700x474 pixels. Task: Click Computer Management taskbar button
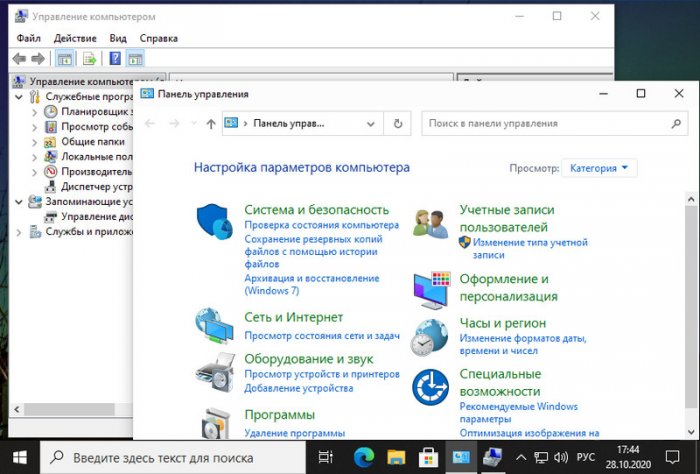[493, 457]
